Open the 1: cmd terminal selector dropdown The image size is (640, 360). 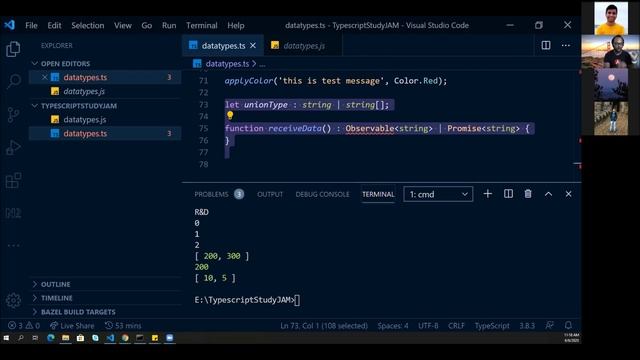click(438, 194)
